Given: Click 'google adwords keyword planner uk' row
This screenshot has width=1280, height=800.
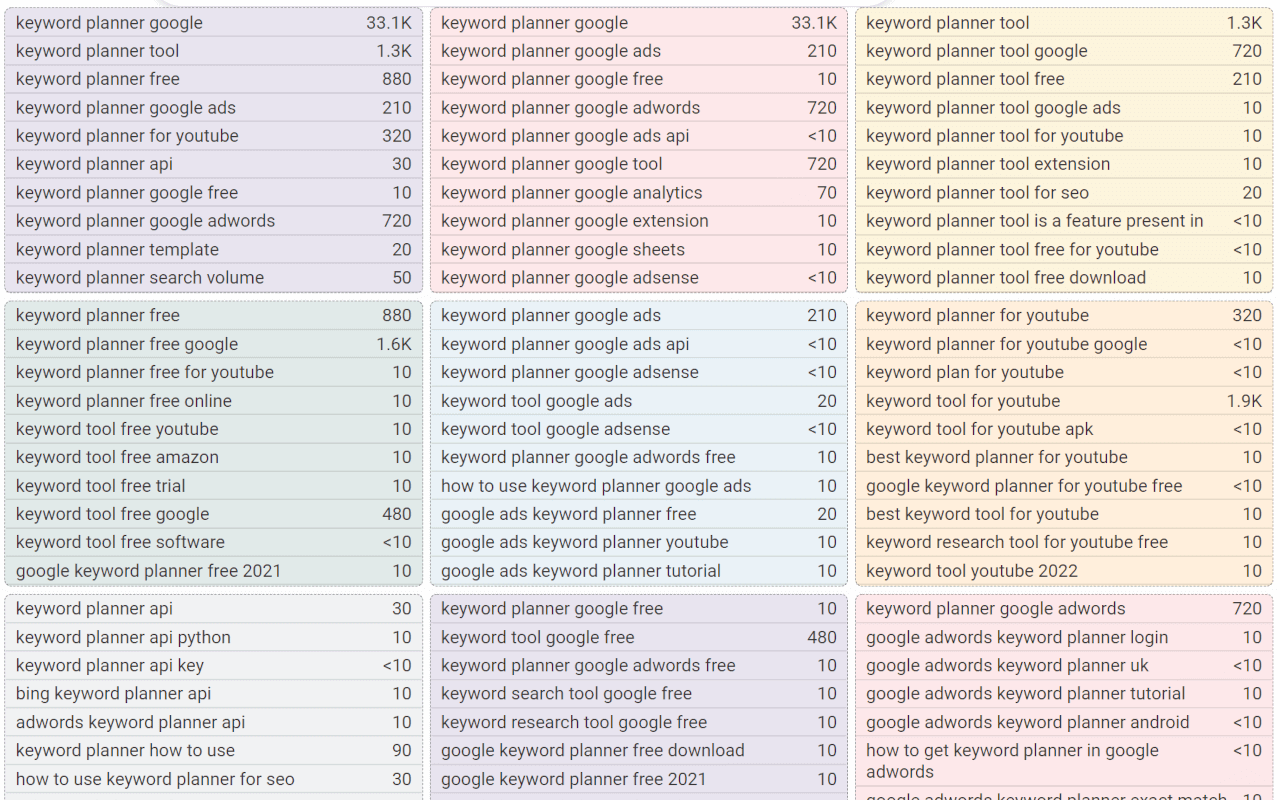Looking at the screenshot, I should click(1064, 665).
